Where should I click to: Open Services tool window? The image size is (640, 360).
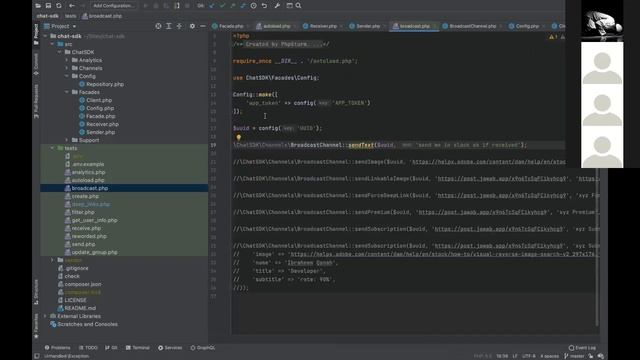click(x=170, y=348)
